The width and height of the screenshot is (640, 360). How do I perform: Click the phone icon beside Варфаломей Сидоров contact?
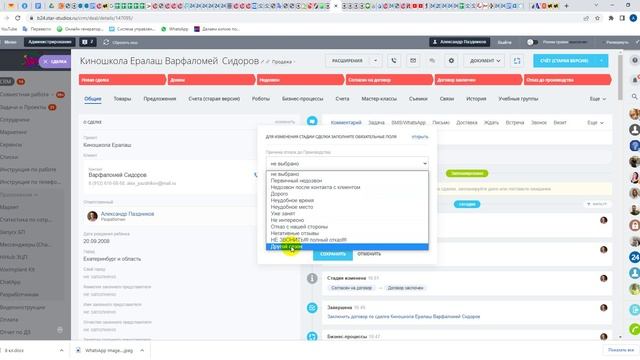pyautogui.click(x=256, y=175)
